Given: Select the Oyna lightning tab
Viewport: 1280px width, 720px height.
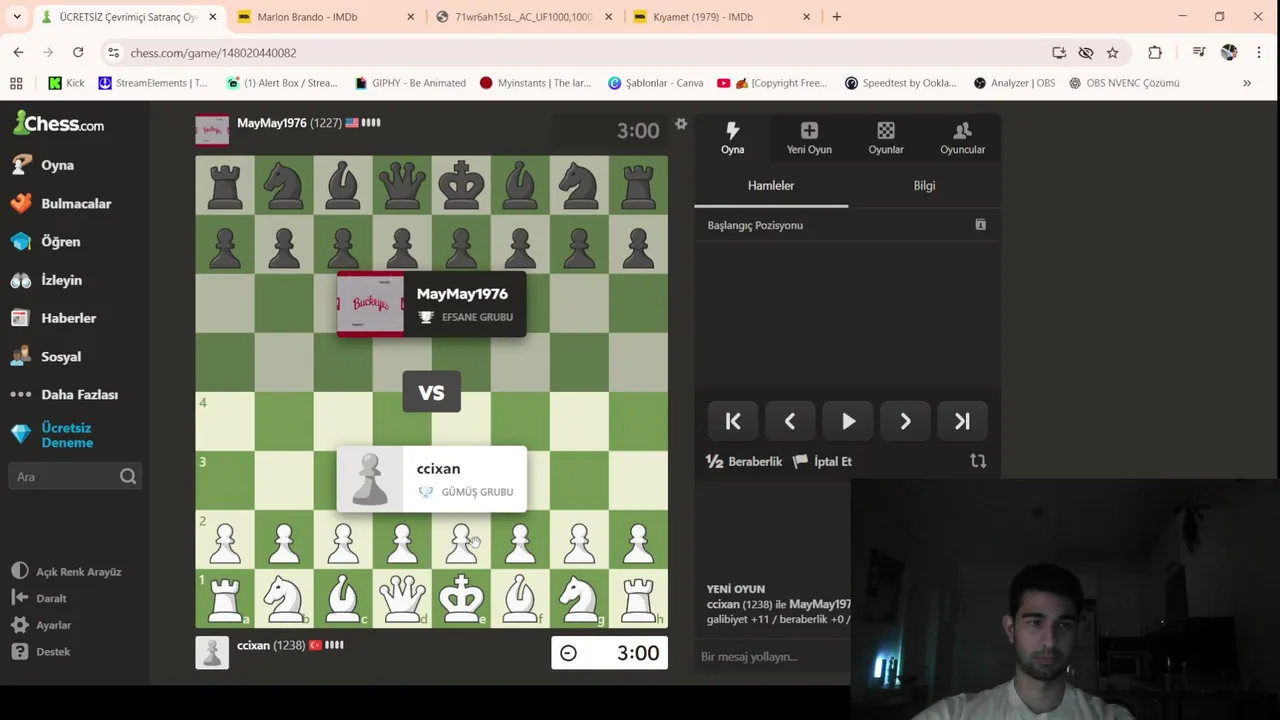Looking at the screenshot, I should (732, 138).
